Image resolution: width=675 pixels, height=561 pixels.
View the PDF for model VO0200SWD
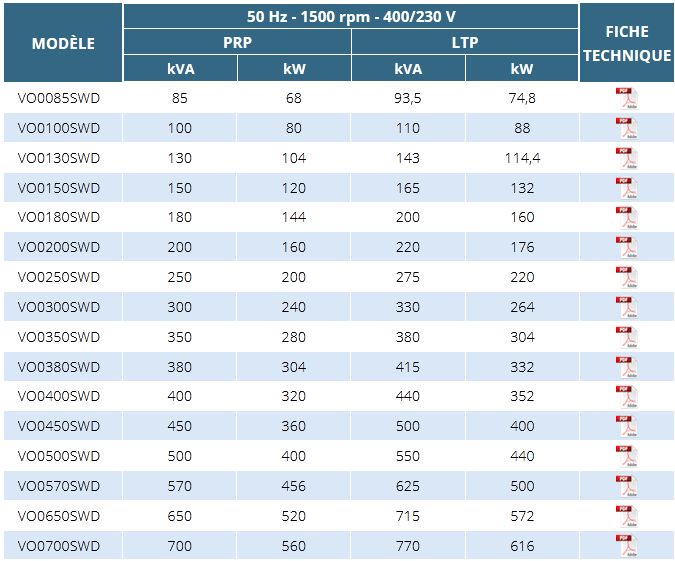point(626,247)
